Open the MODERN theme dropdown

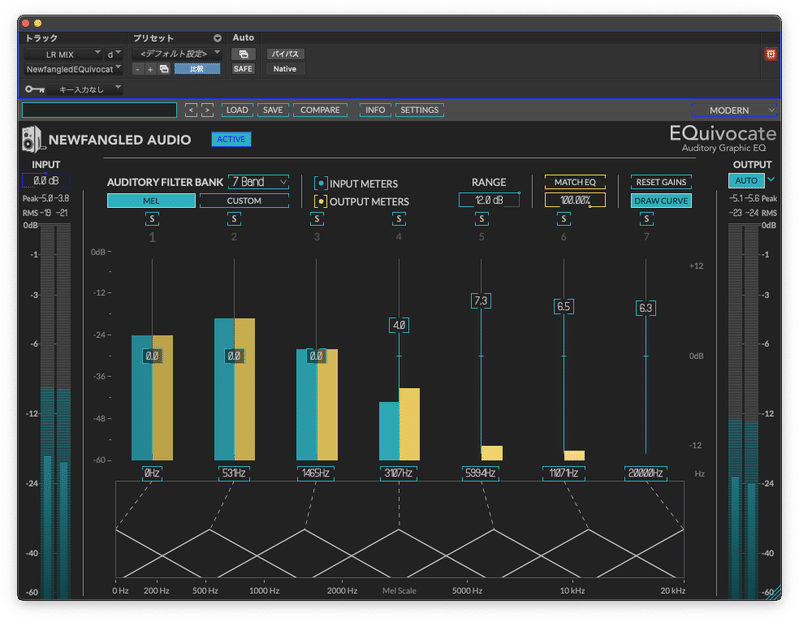[734, 110]
